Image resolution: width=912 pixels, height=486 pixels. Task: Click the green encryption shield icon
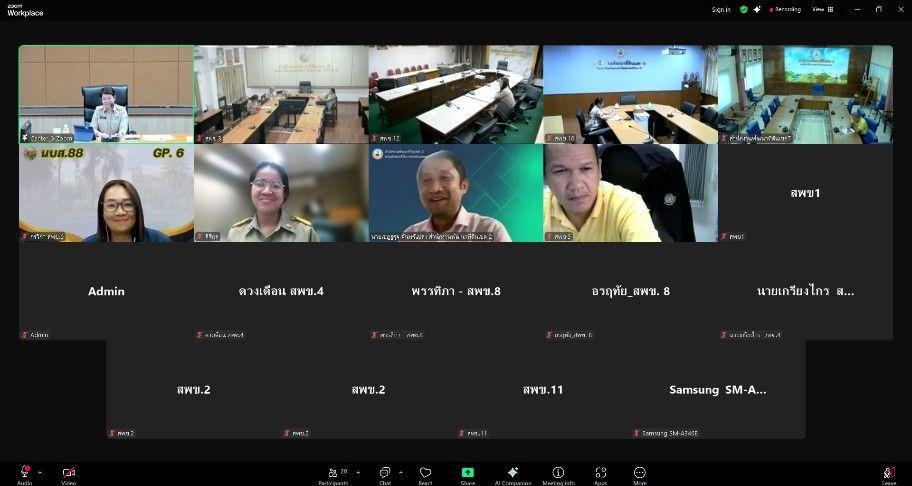click(x=743, y=9)
